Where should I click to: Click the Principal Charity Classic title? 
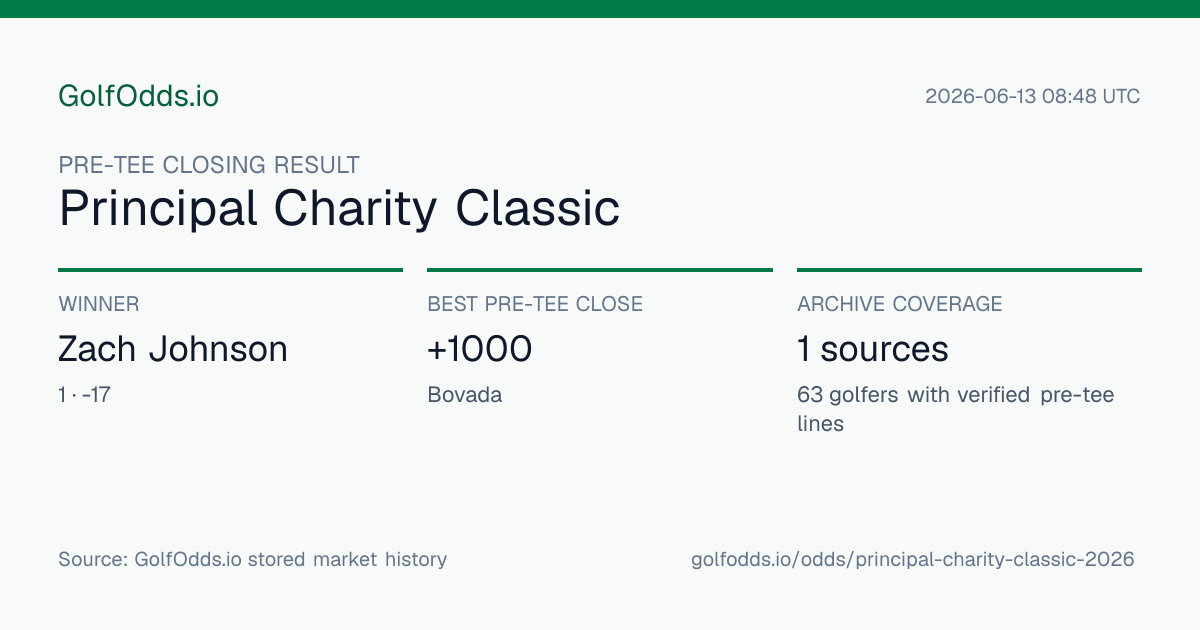[339, 209]
